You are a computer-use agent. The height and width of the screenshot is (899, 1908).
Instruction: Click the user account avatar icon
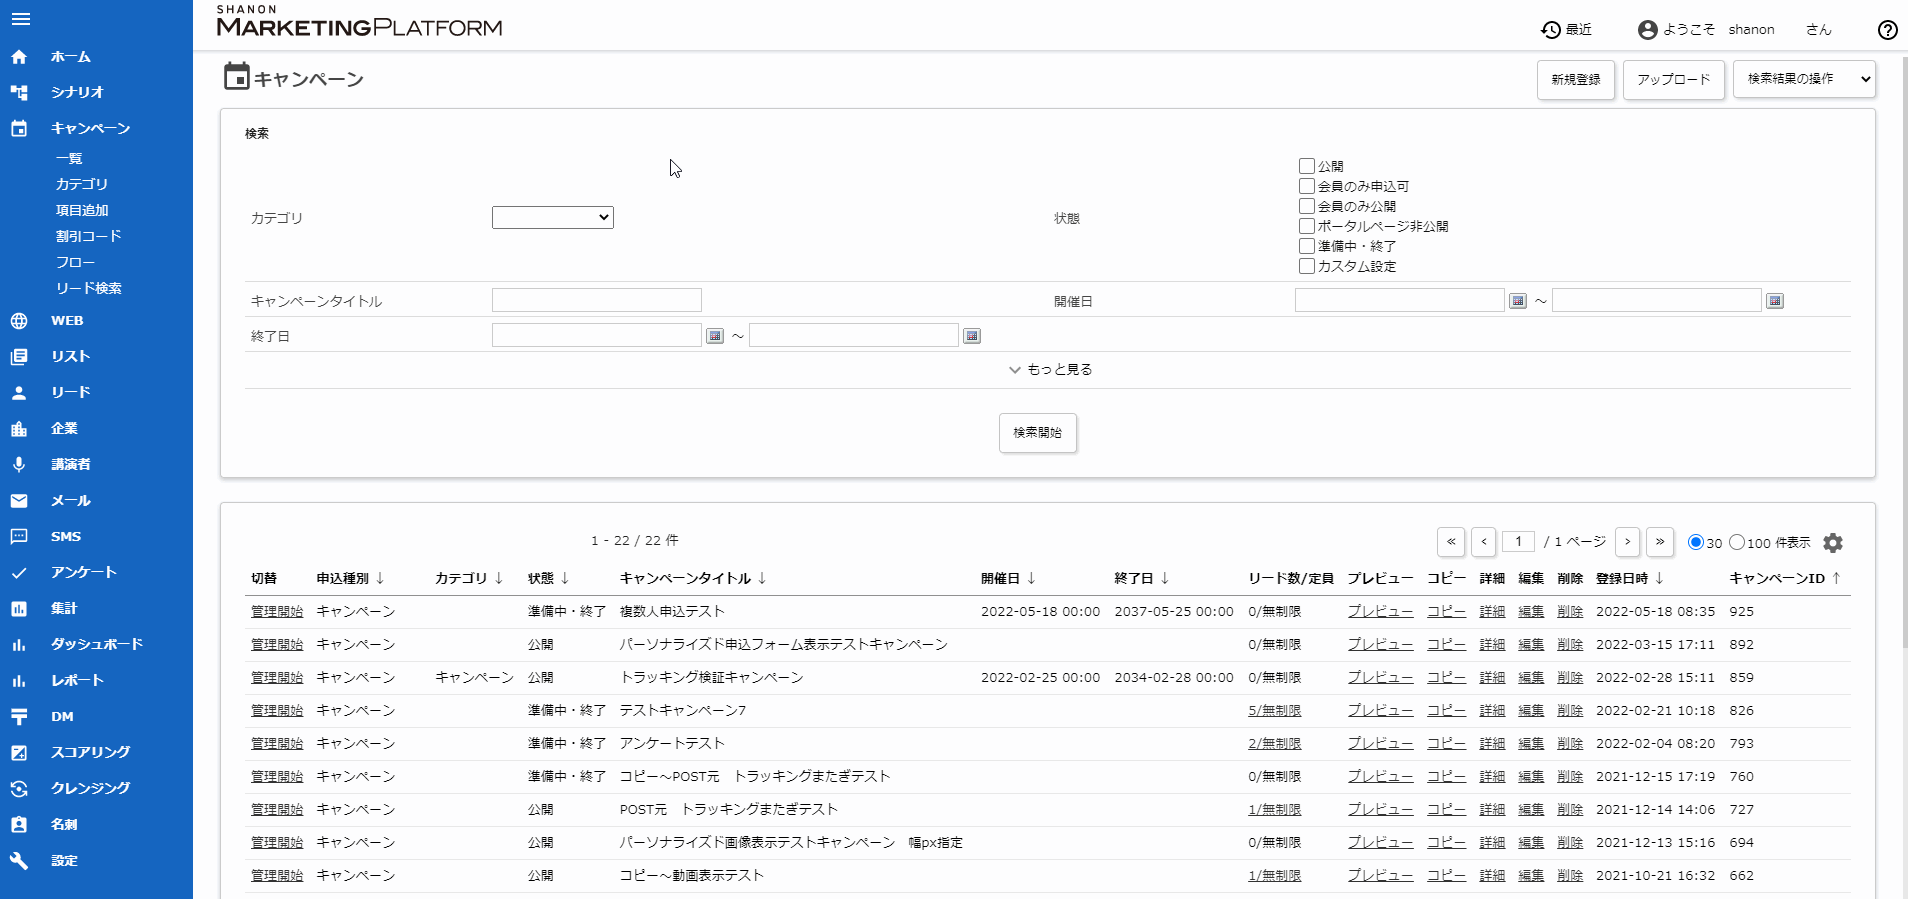[x=1648, y=30]
